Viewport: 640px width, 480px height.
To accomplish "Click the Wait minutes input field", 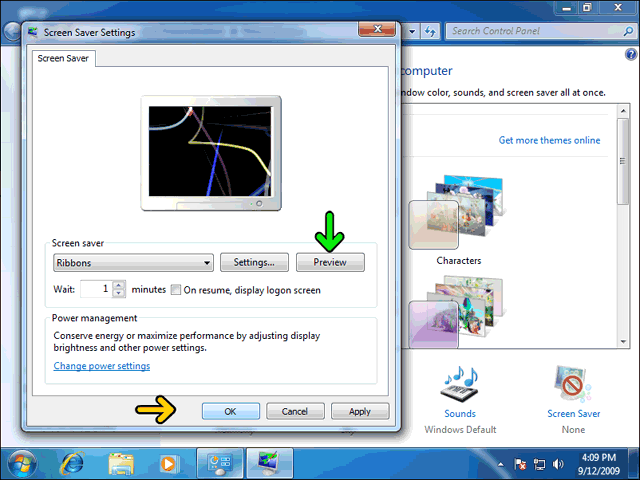I will coord(96,289).
